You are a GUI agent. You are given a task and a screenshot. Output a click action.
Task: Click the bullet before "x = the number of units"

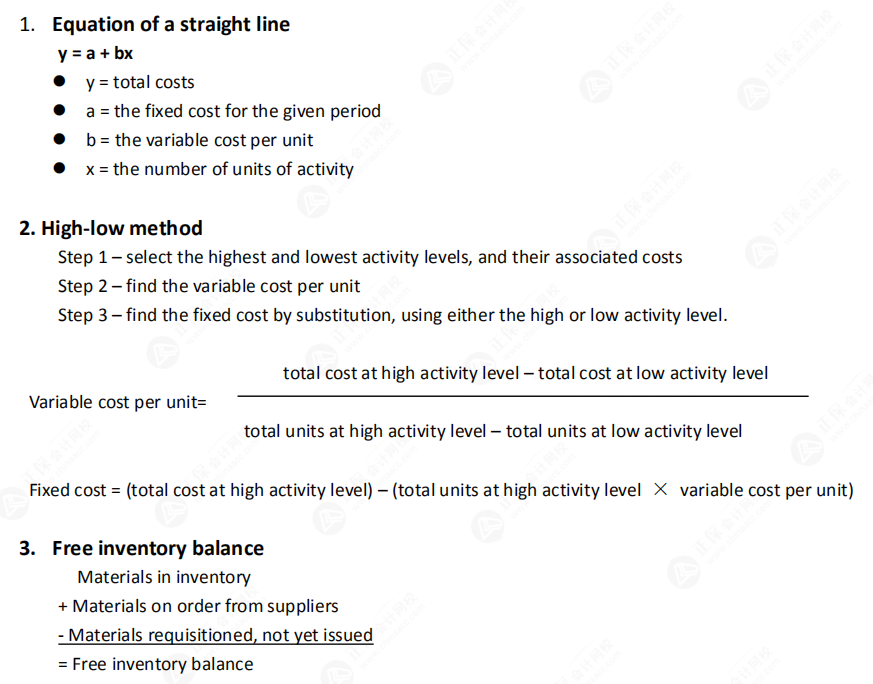pyautogui.click(x=62, y=169)
